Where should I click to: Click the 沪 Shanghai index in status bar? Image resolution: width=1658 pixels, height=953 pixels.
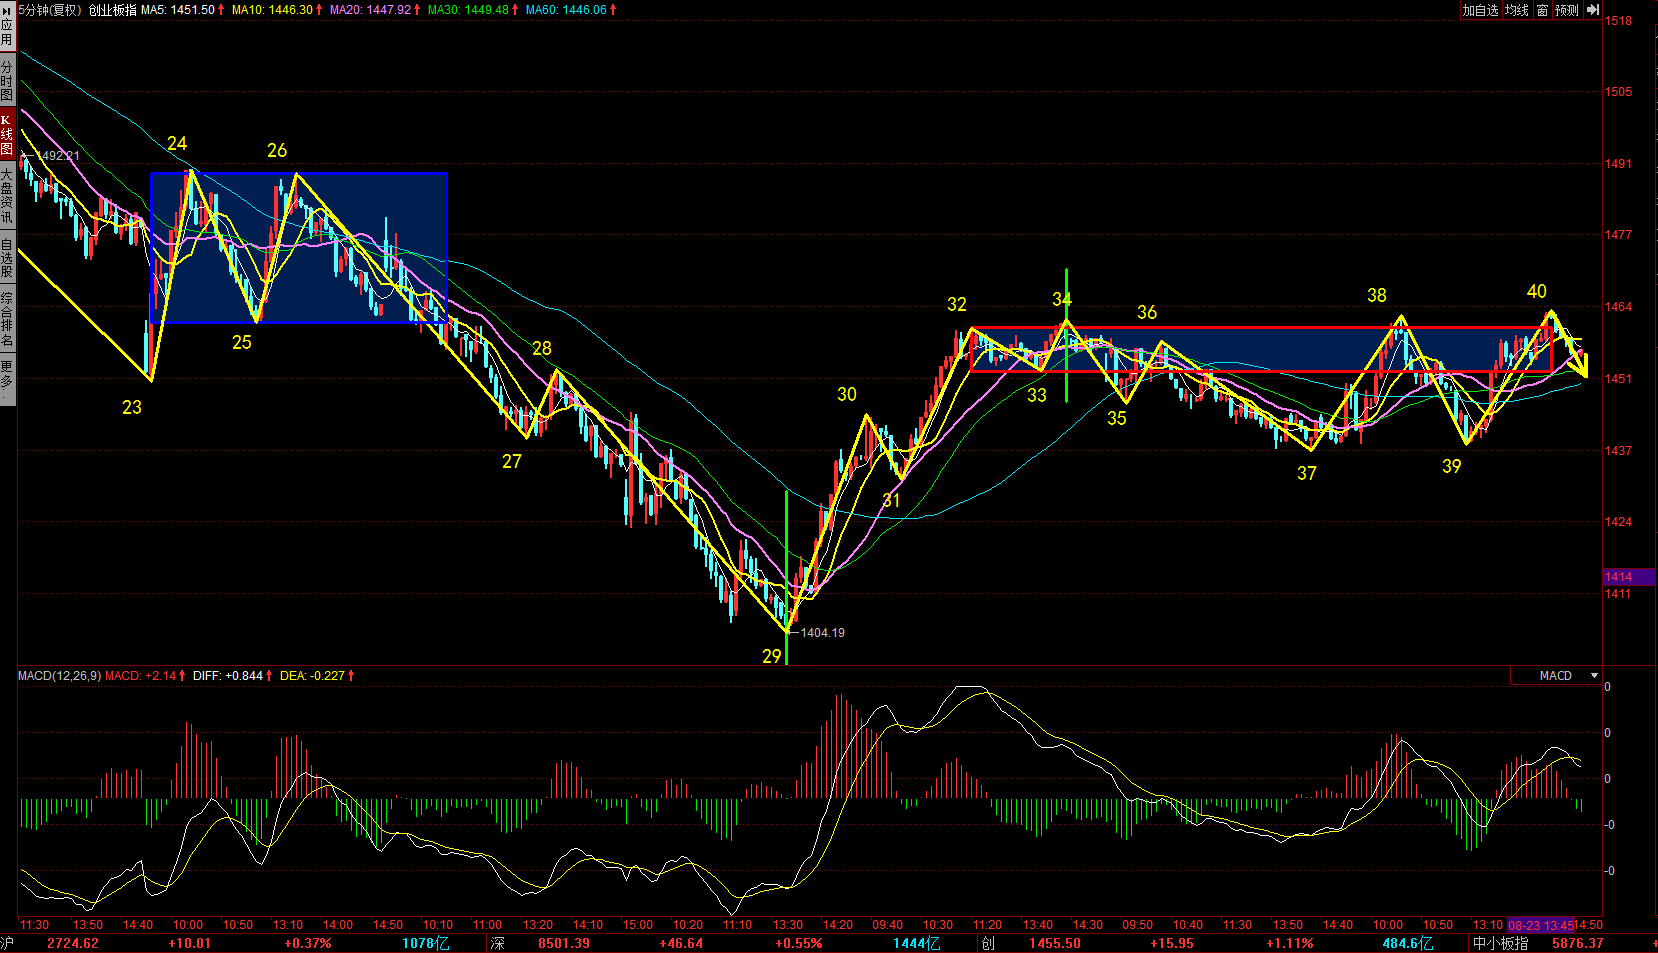pyautogui.click(x=8, y=943)
